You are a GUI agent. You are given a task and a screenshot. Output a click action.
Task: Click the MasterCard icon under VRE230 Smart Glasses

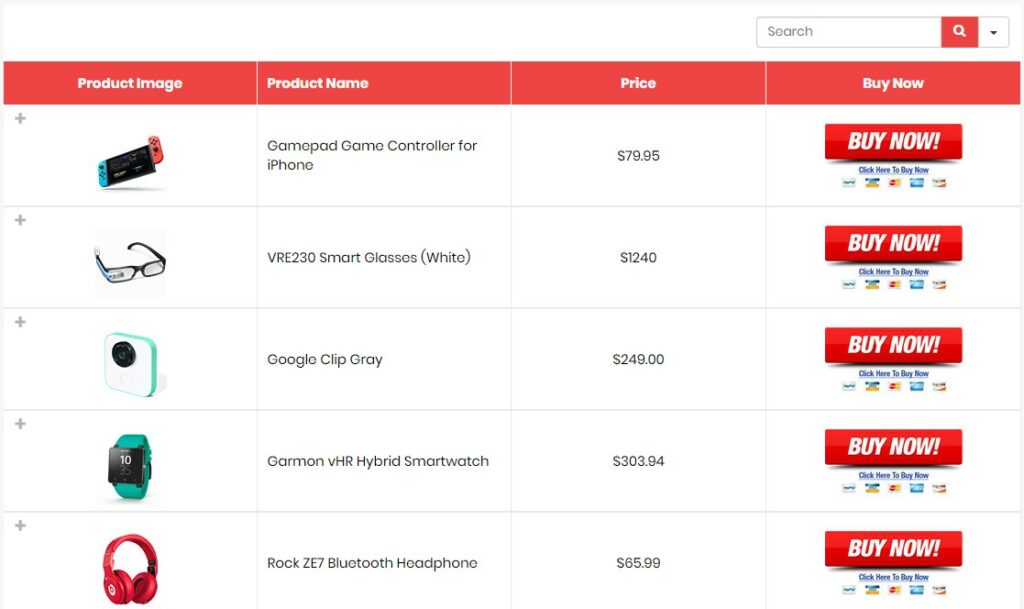click(x=893, y=285)
